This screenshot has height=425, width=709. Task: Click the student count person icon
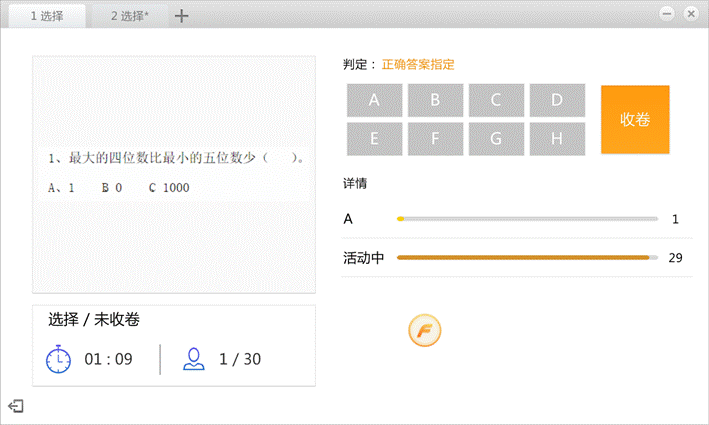pyautogui.click(x=193, y=359)
